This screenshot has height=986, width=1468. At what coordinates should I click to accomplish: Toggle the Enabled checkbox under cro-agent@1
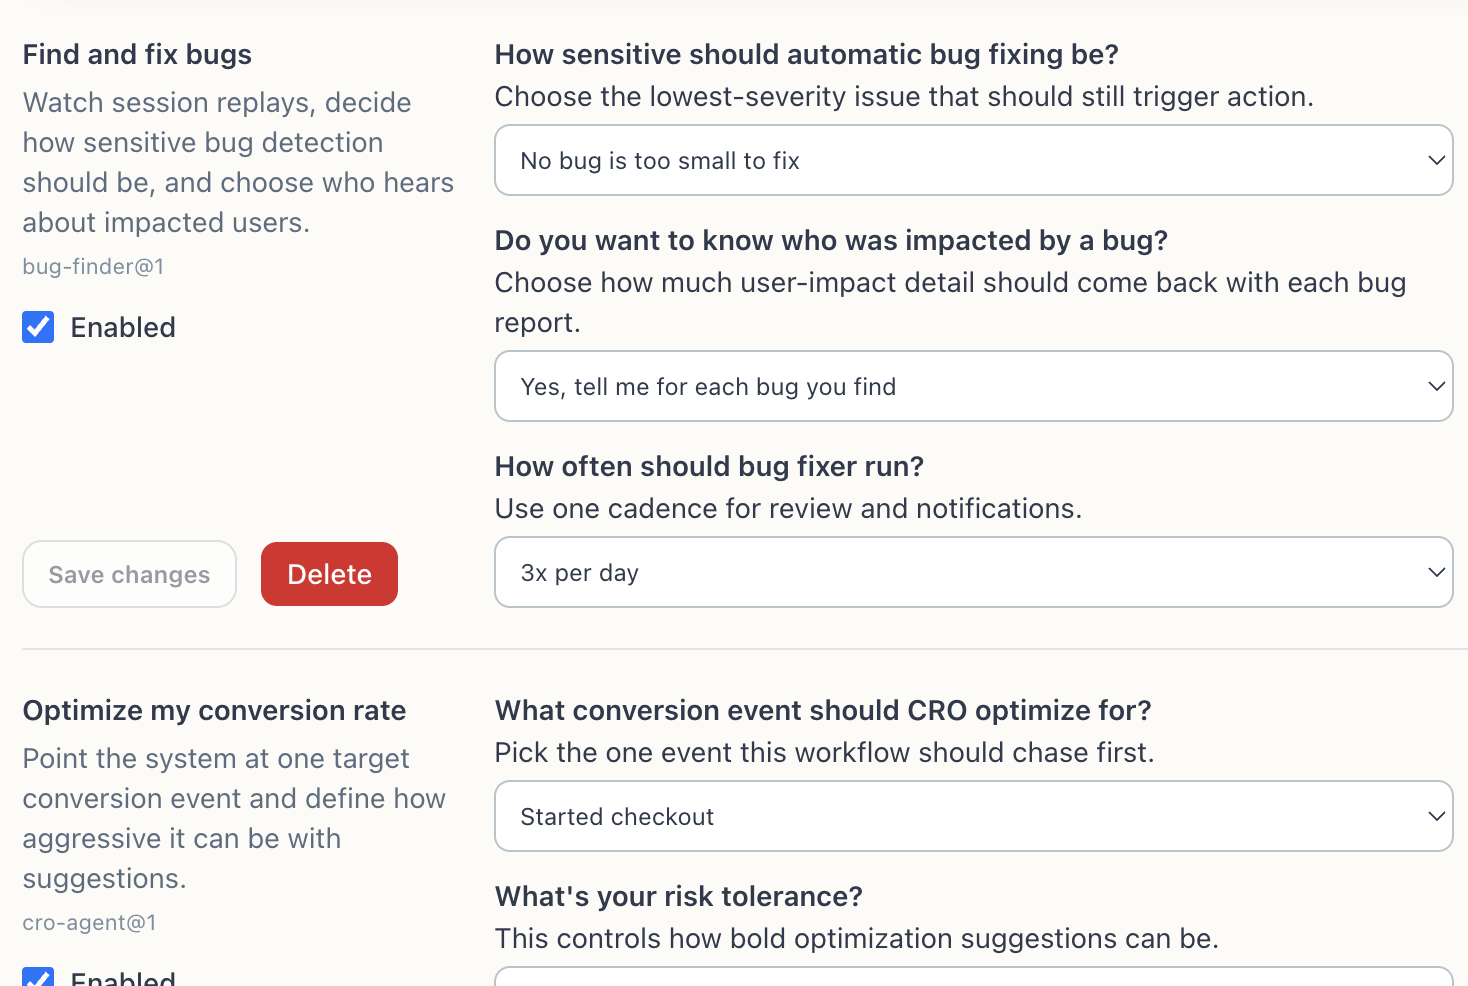[x=38, y=978]
